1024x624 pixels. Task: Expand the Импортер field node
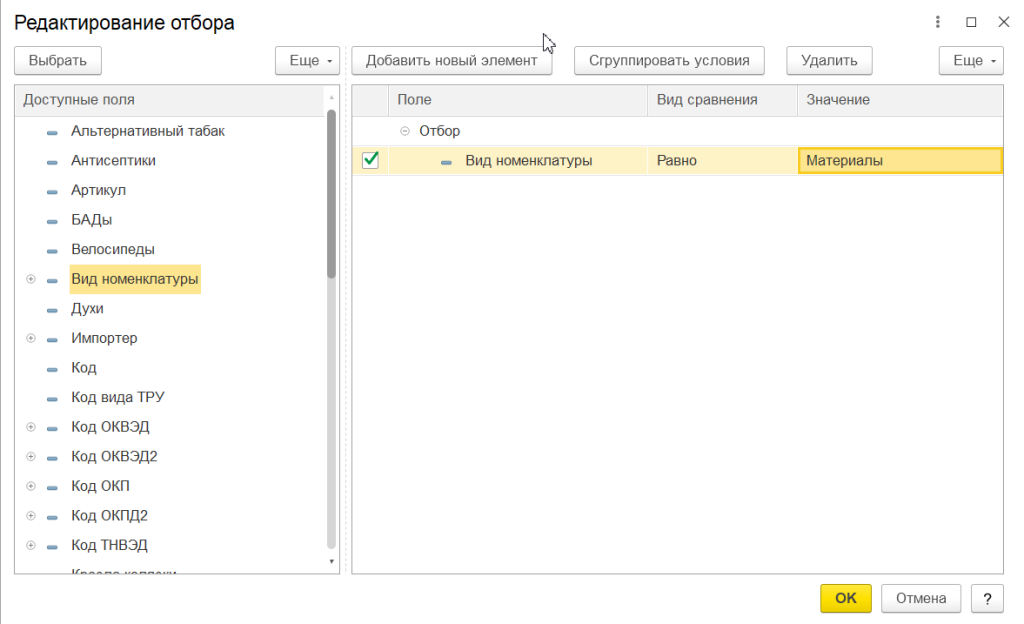coord(31,338)
